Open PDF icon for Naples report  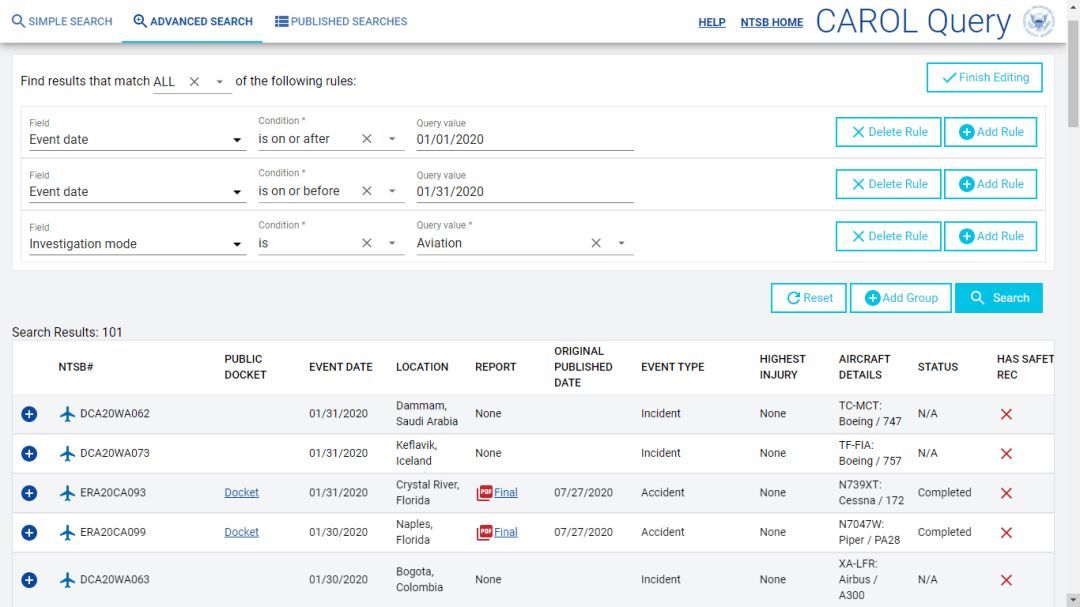click(485, 532)
